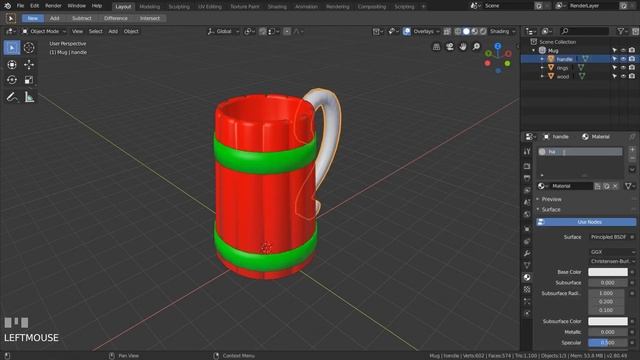This screenshot has height=360, width=640.
Task: Open the Output properties tab
Action: [x=527, y=178]
